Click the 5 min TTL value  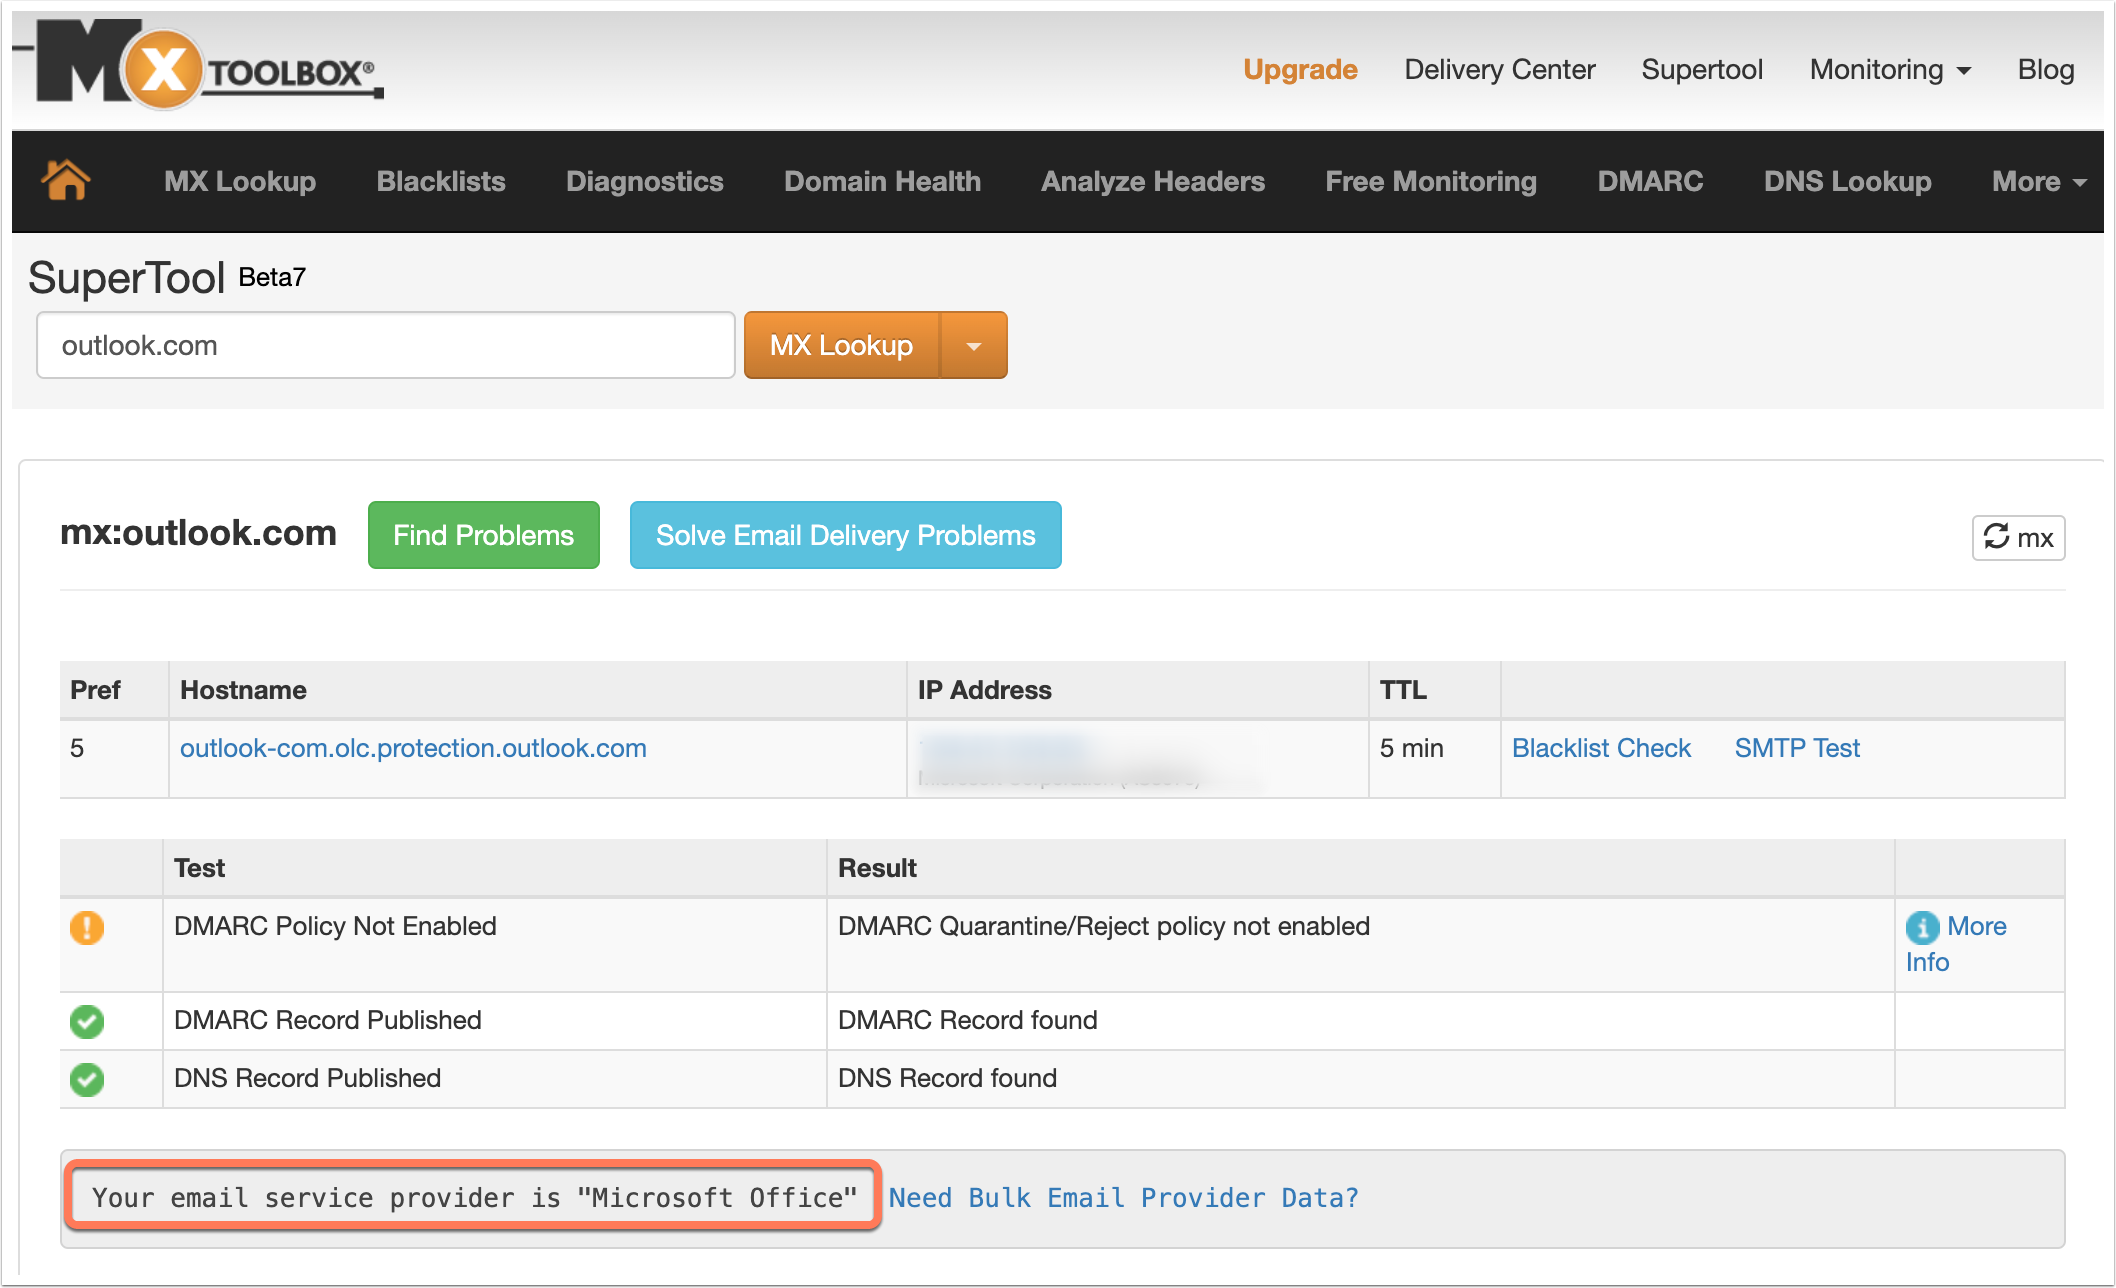(x=1411, y=748)
